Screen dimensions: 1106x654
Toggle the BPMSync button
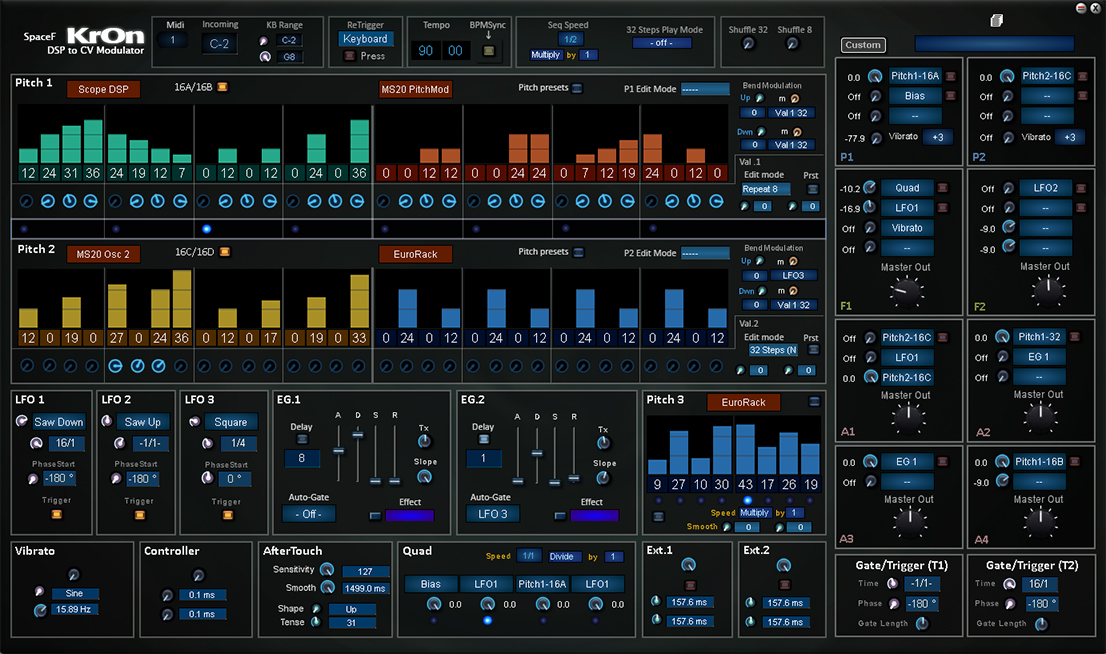click(x=487, y=50)
